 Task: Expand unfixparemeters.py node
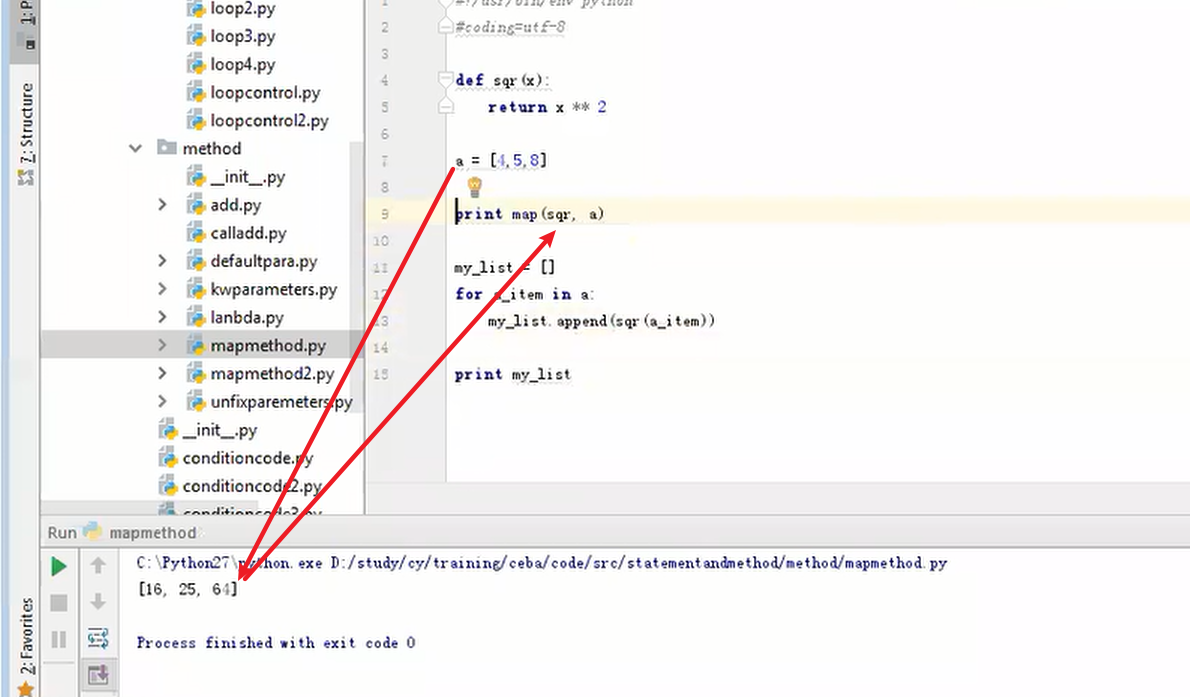pyautogui.click(x=162, y=401)
